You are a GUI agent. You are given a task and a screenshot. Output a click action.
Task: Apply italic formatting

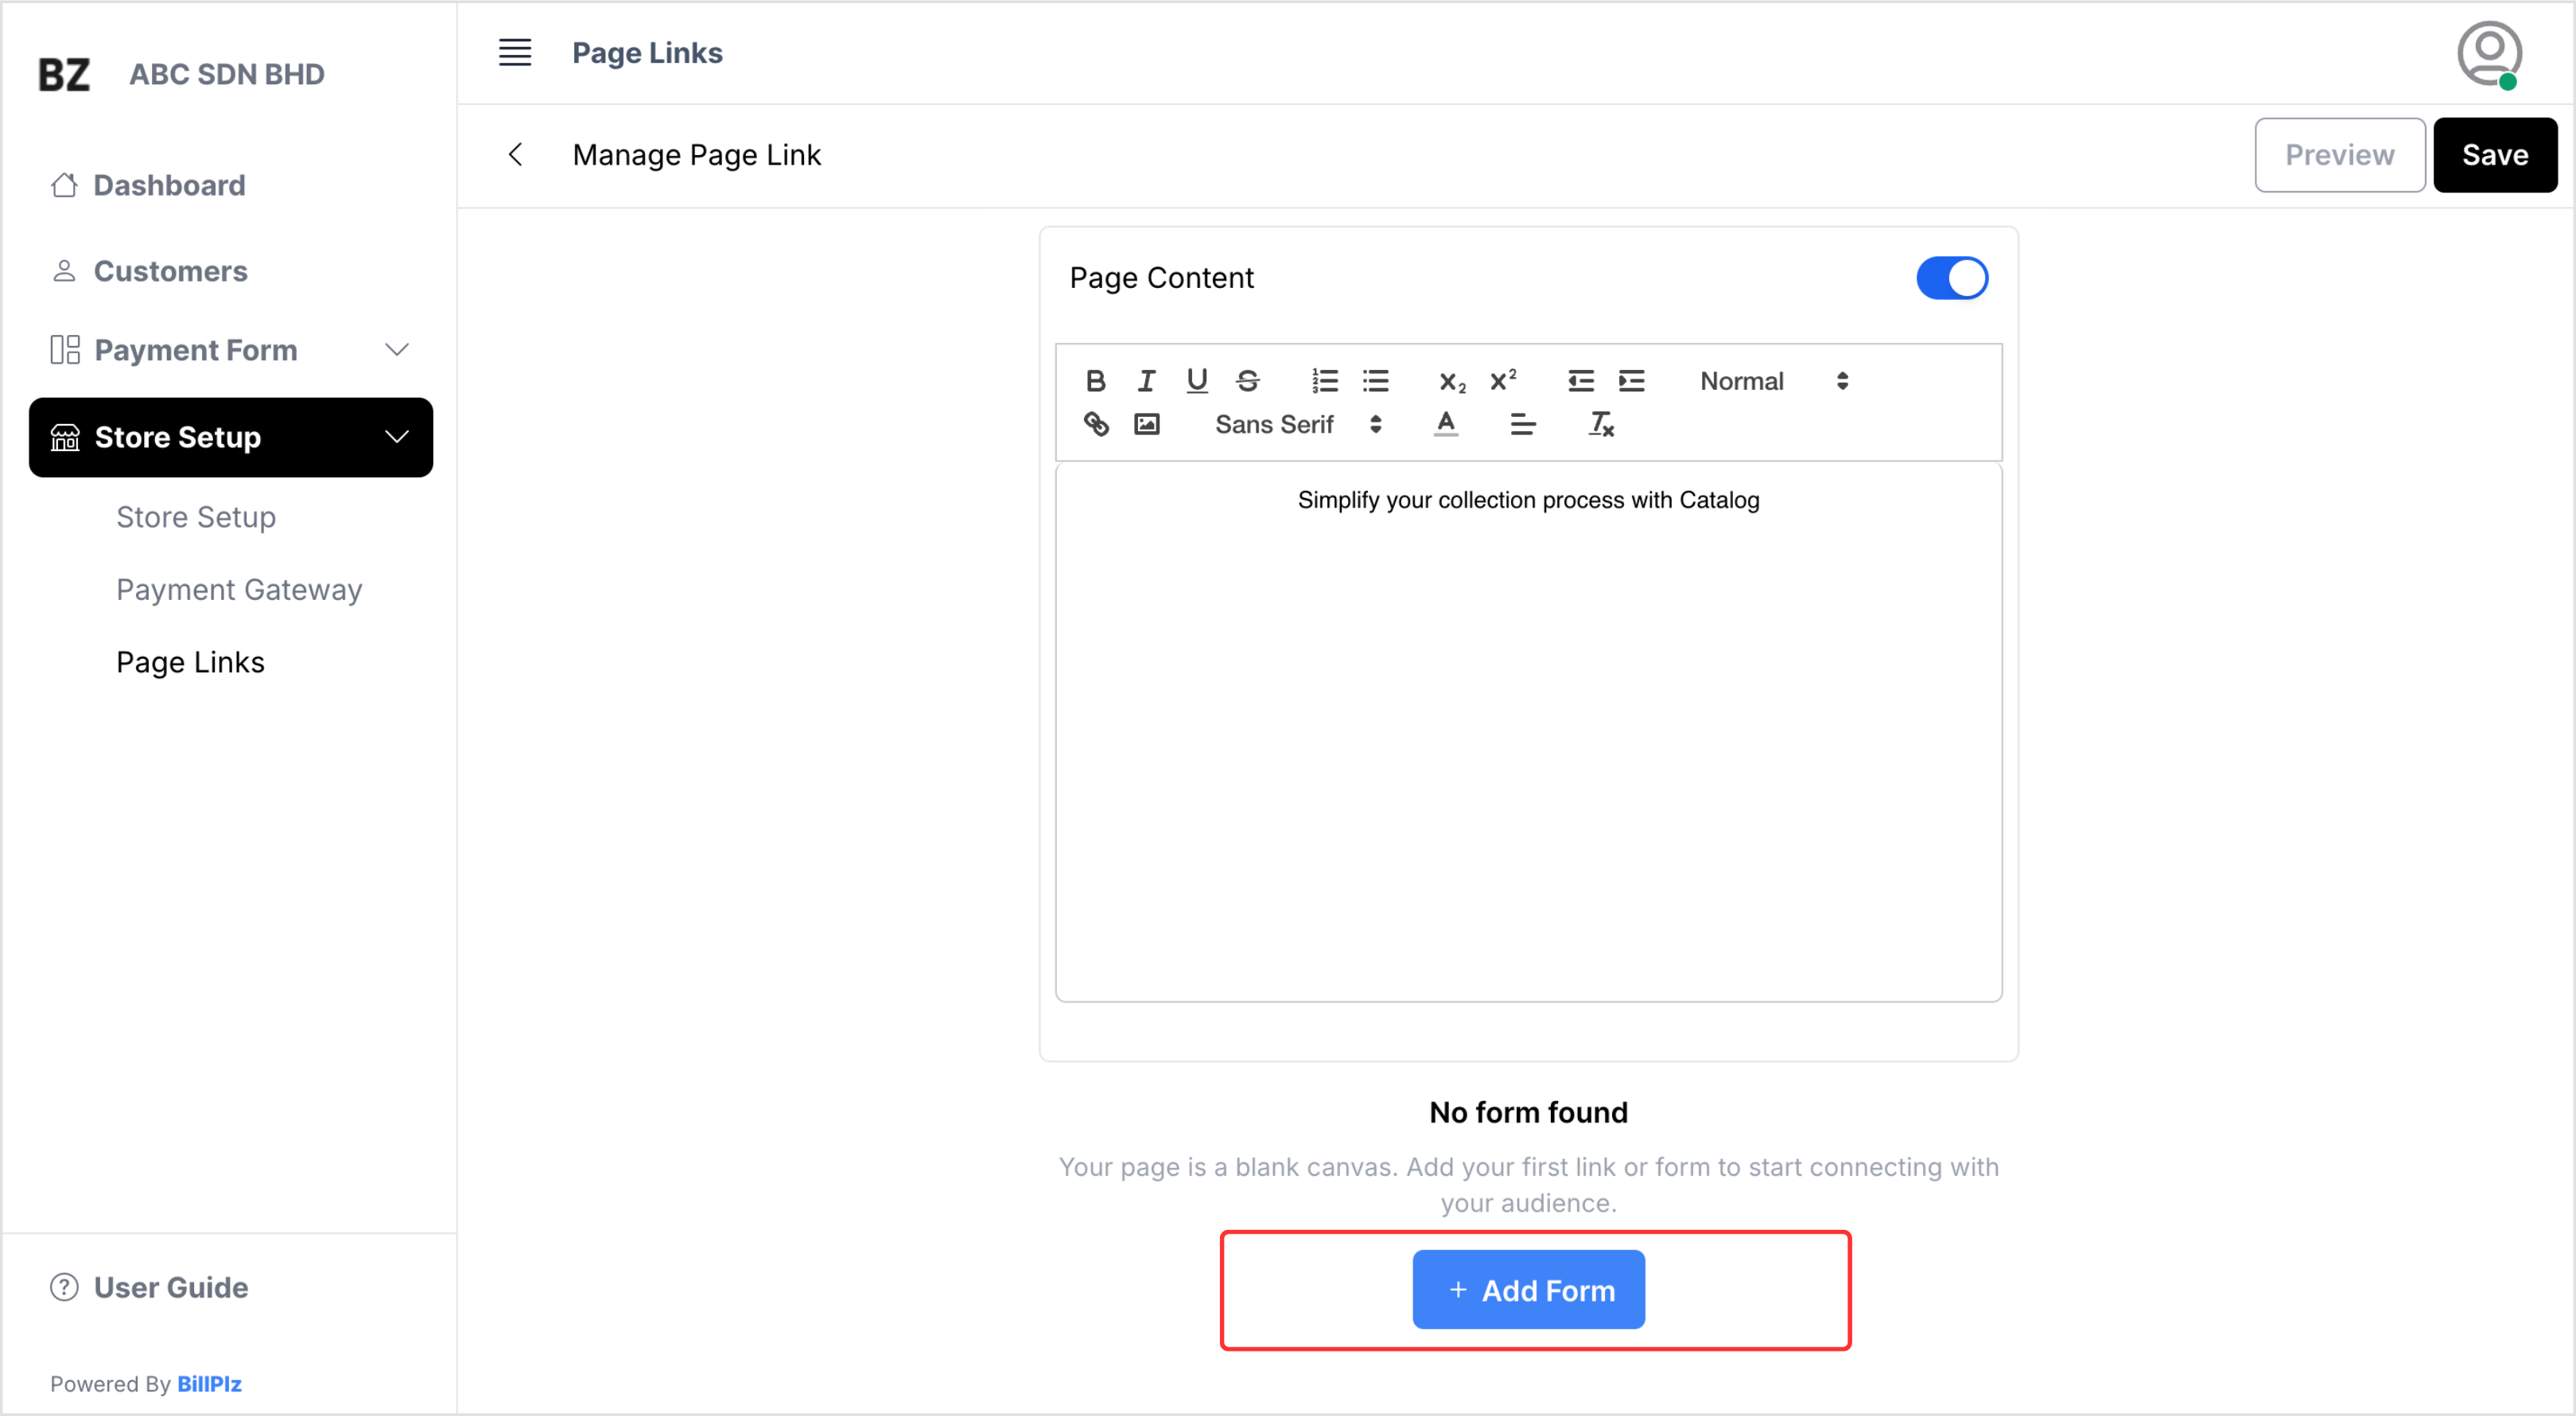pos(1146,380)
